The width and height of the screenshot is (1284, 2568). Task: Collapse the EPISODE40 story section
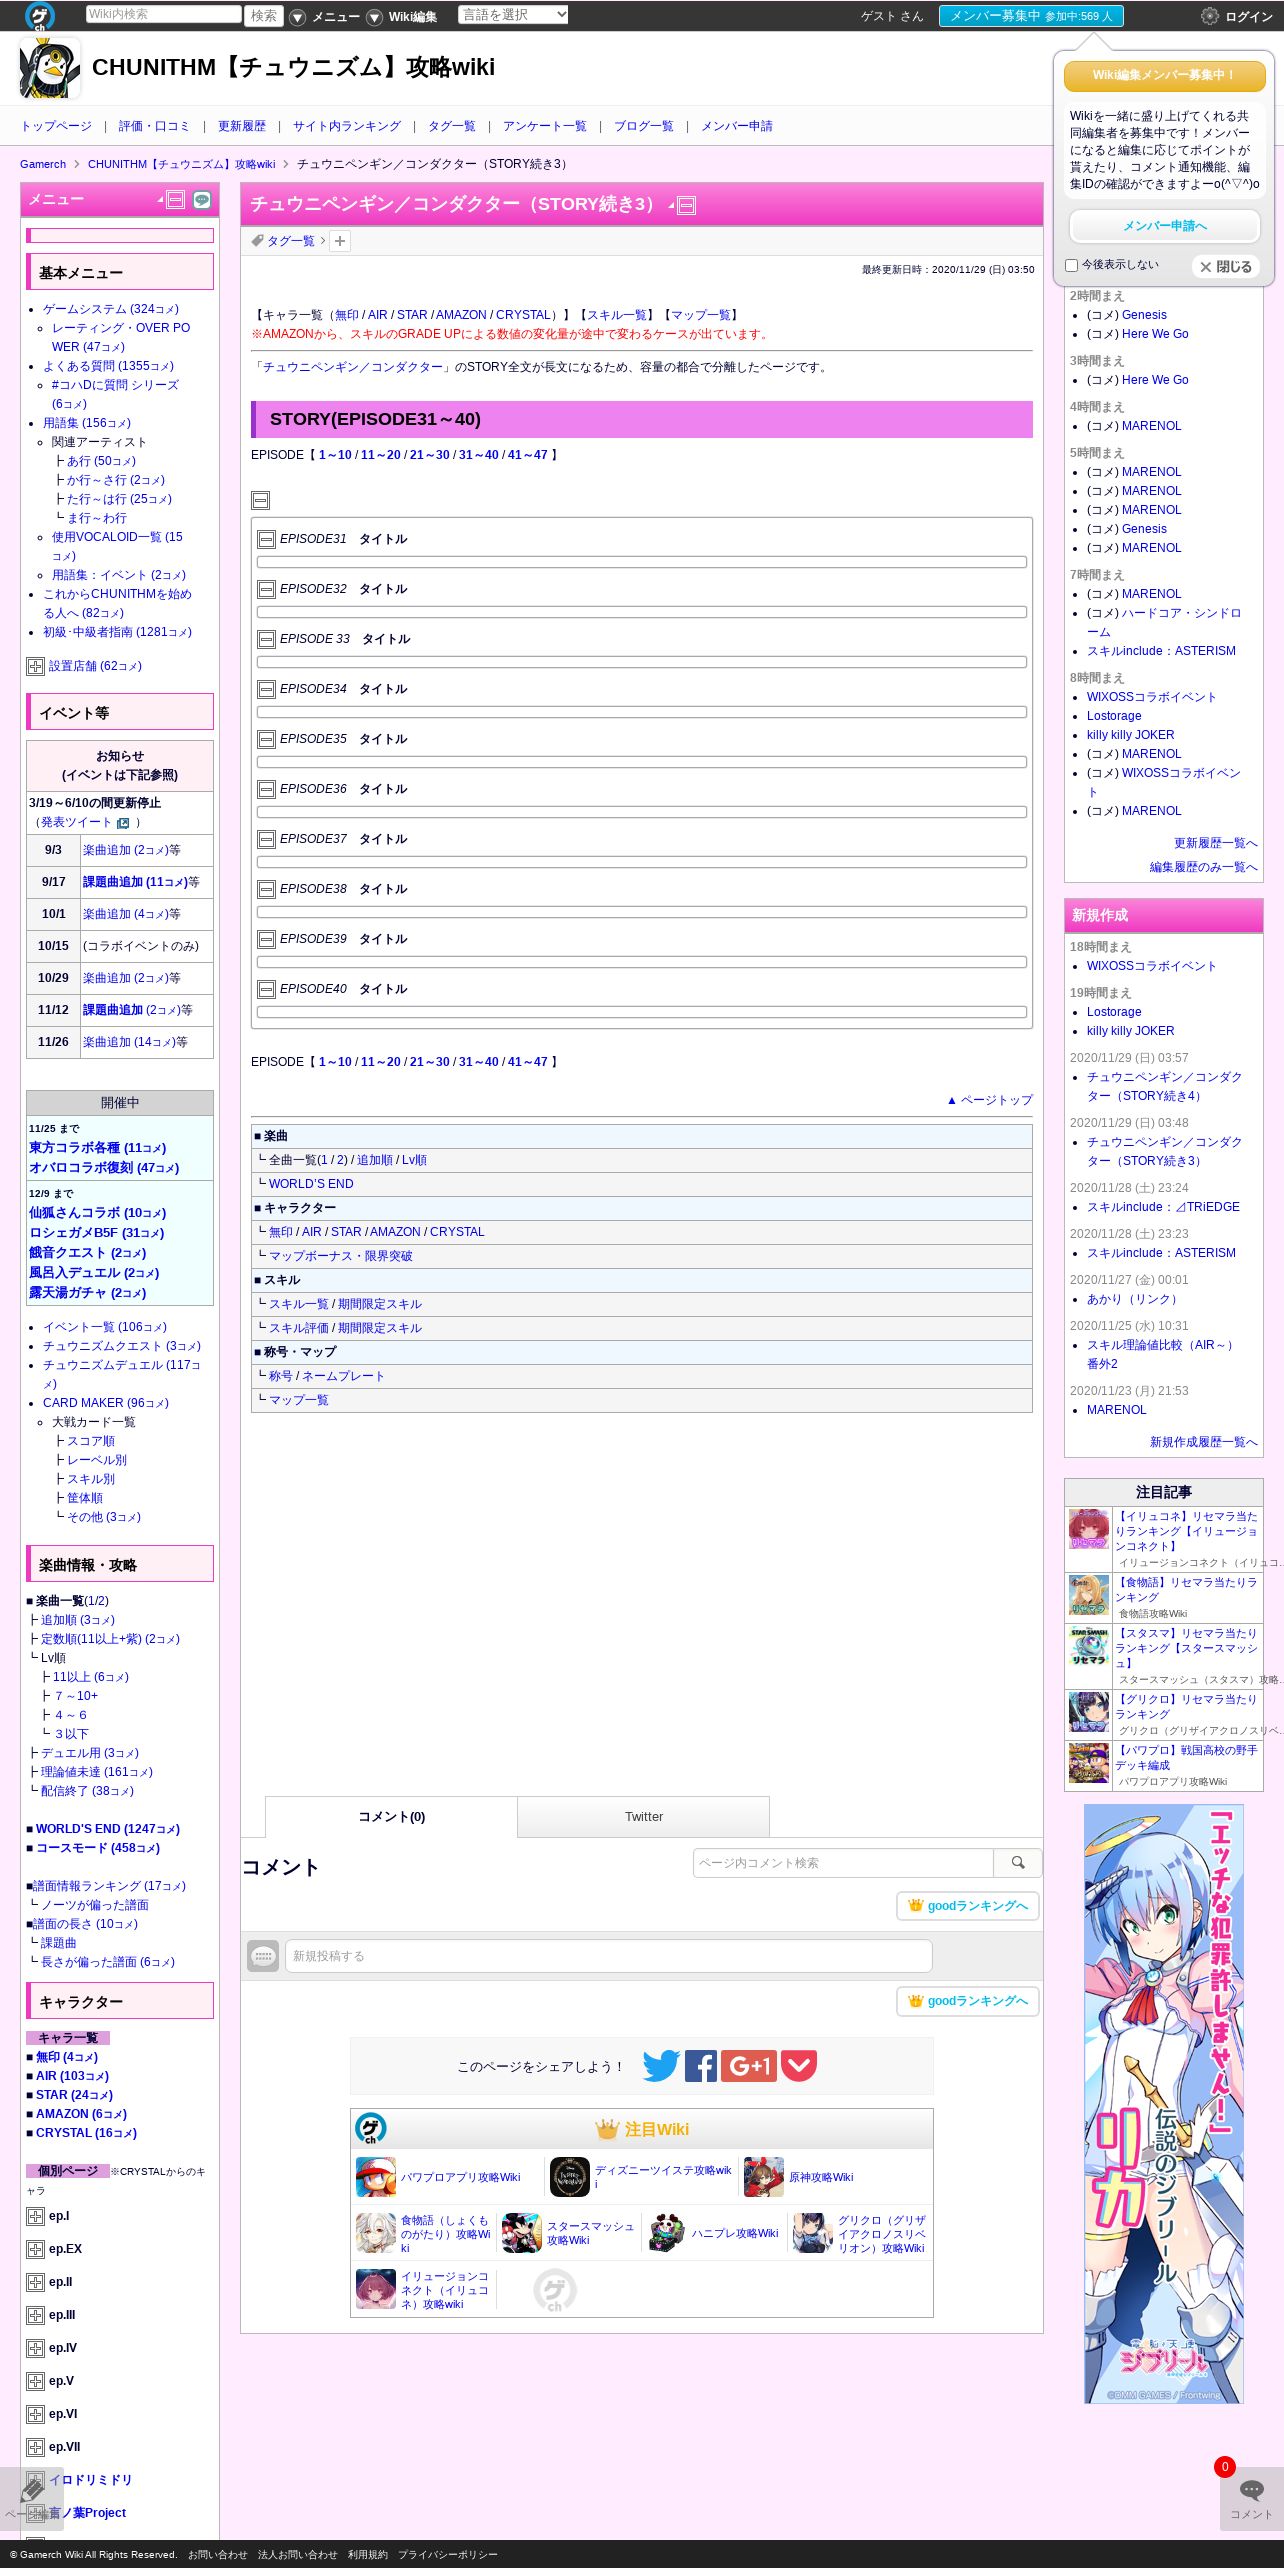click(x=266, y=990)
